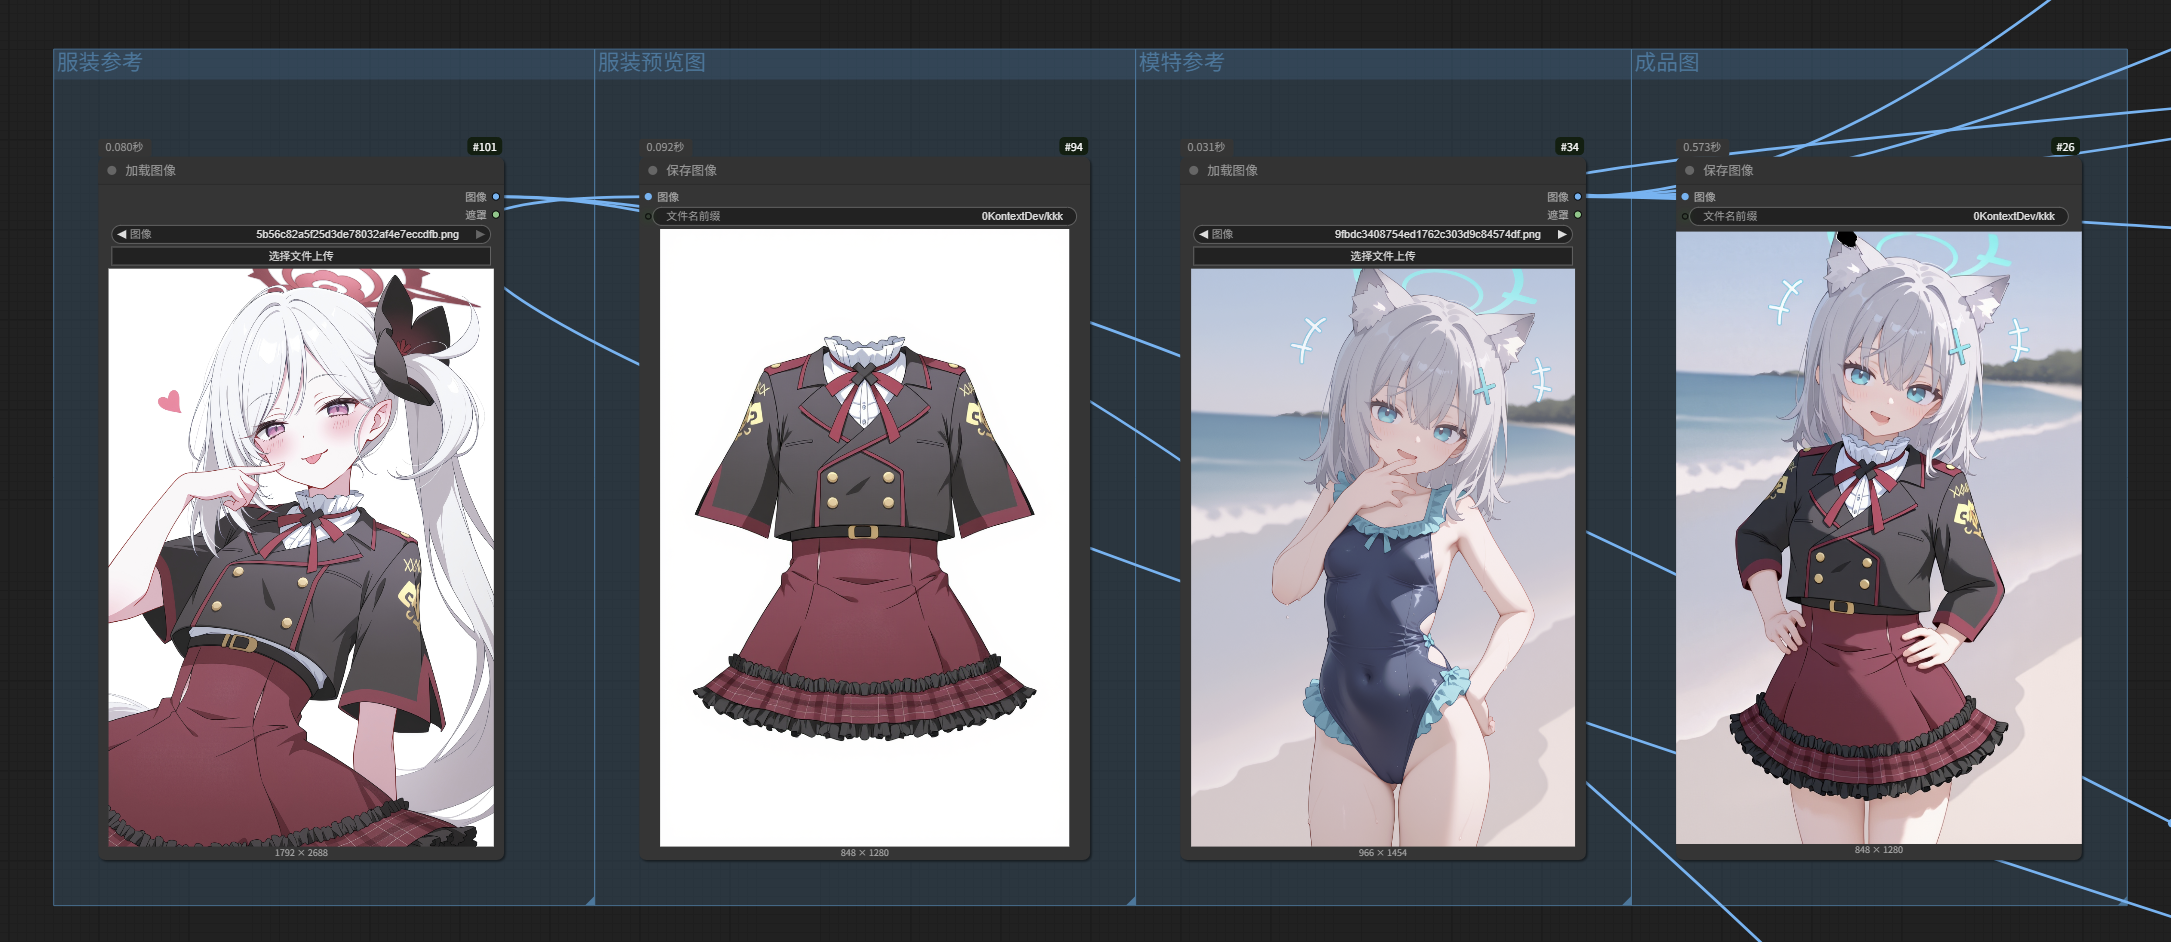2171x942 pixels.
Task: Click the uniform preview image in node #94
Action: click(864, 537)
